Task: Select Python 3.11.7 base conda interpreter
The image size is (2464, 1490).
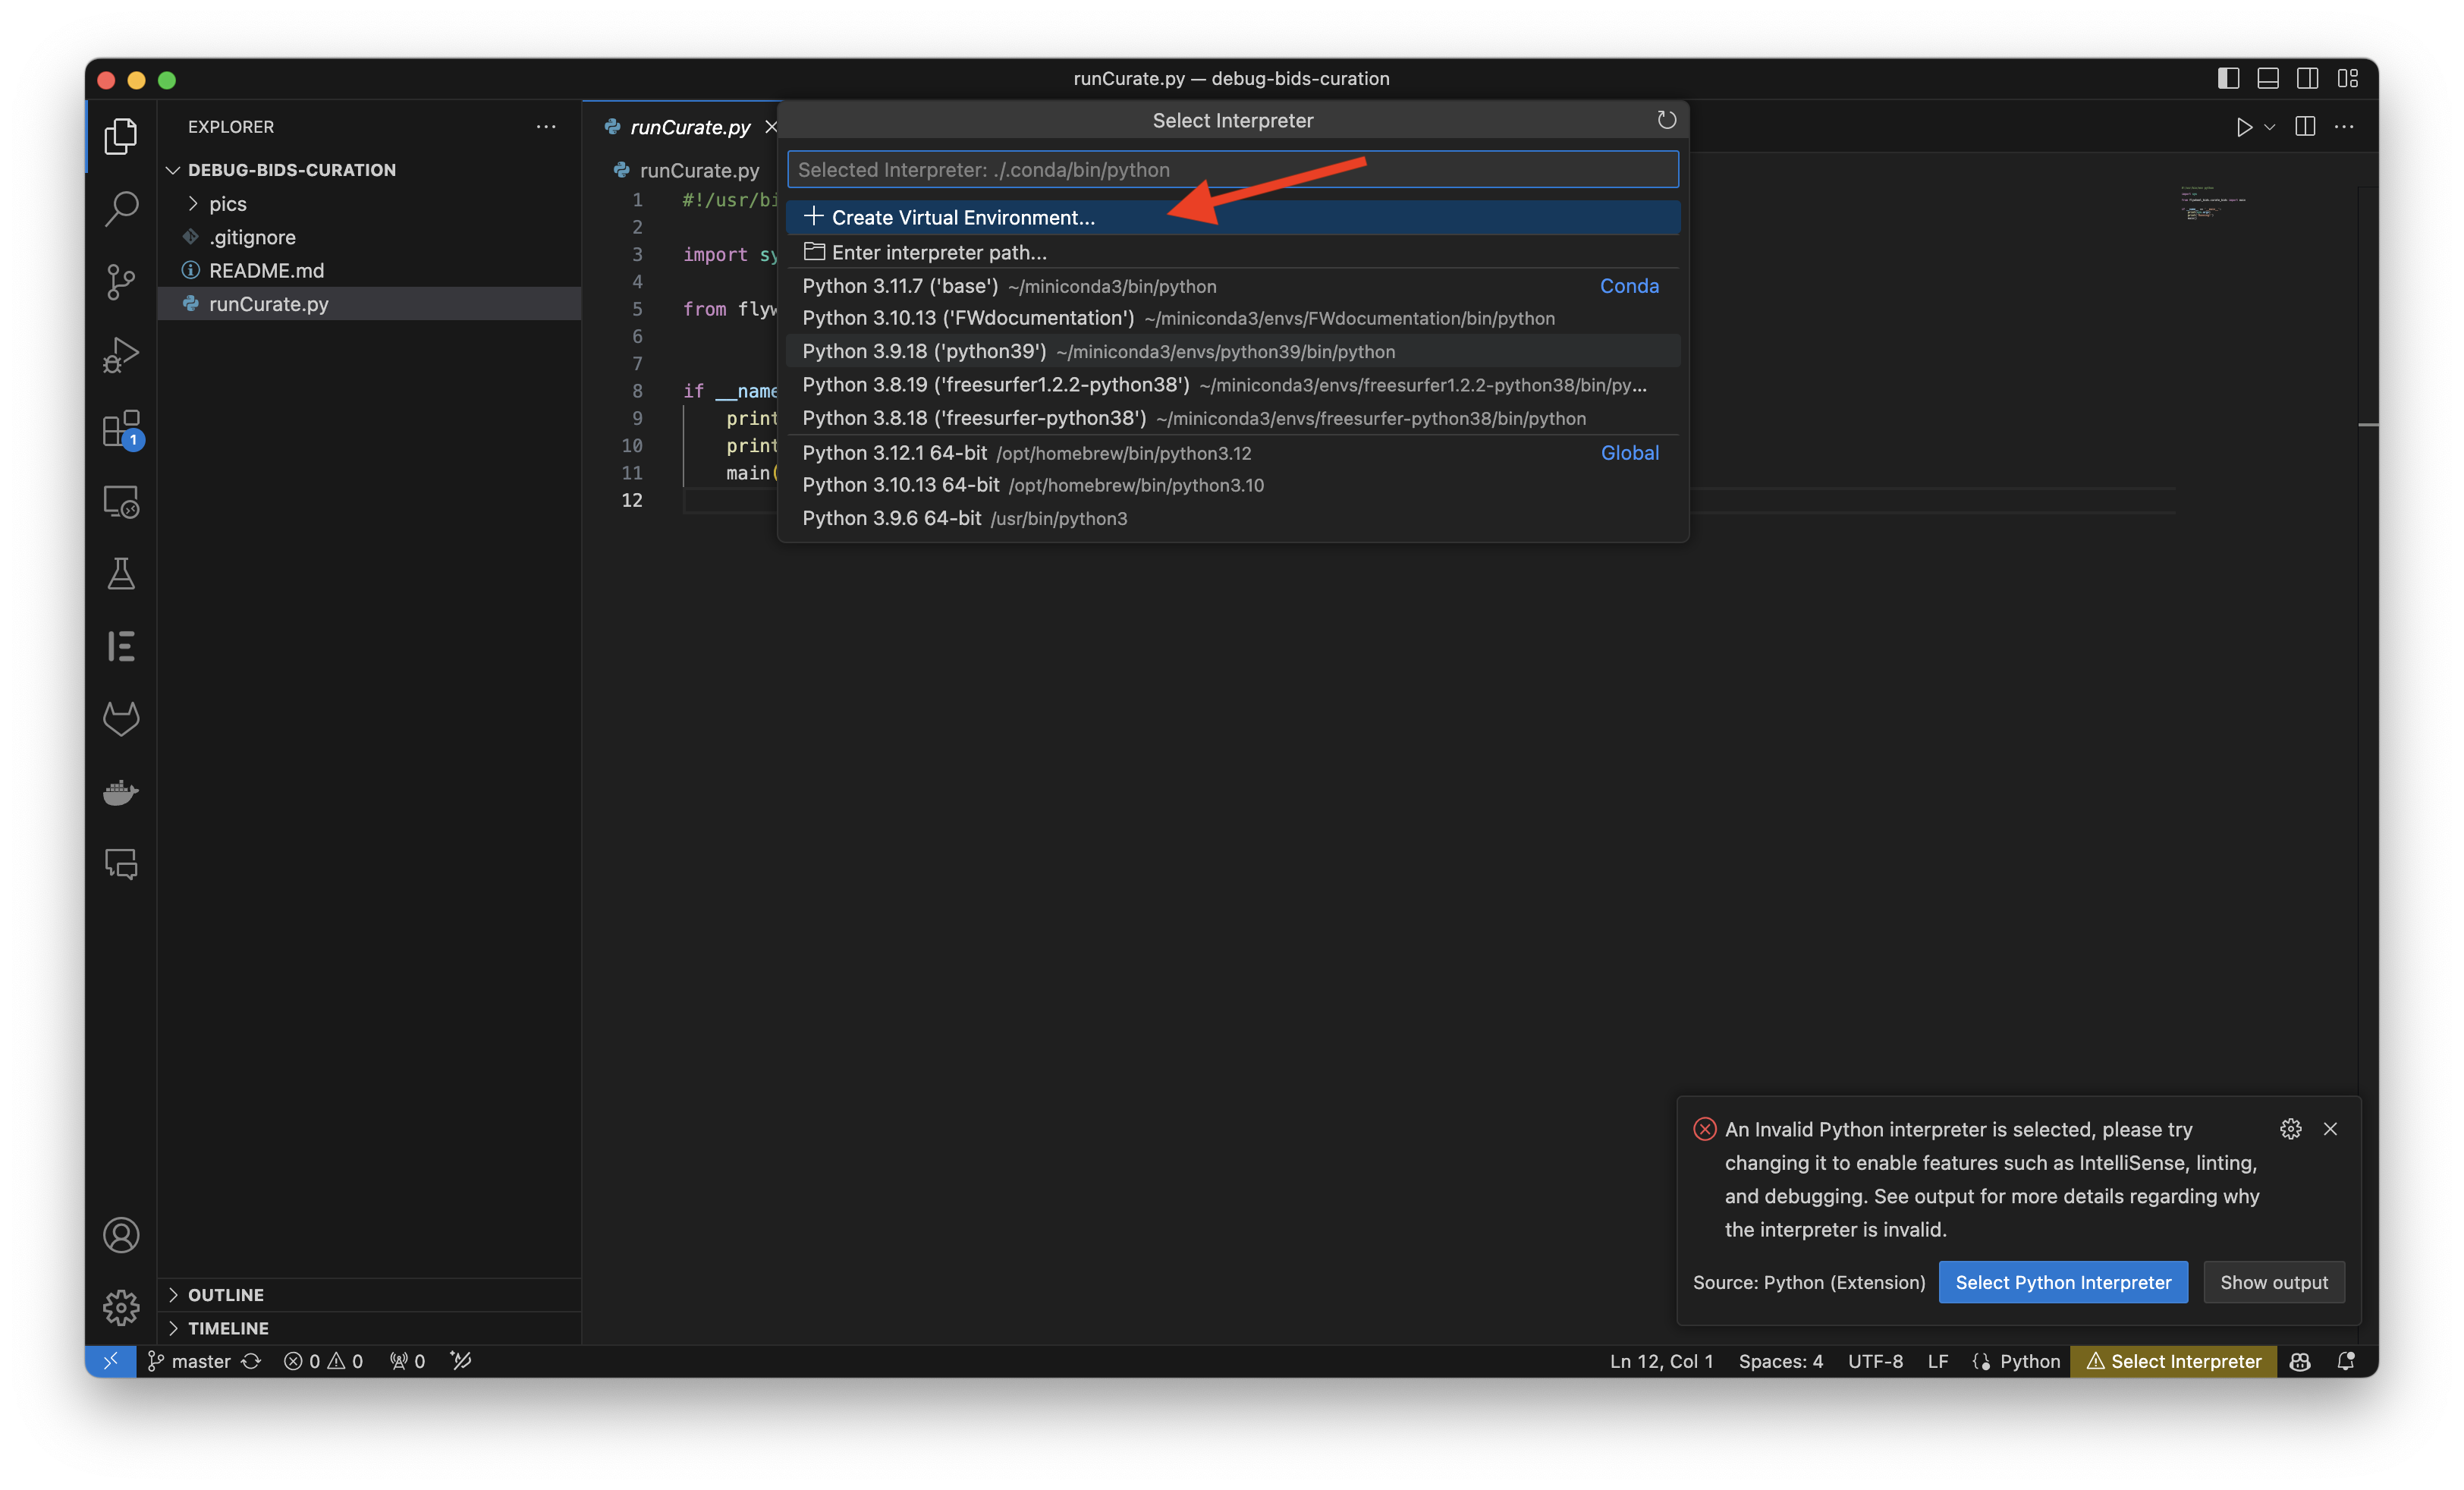Action: [x=1233, y=286]
